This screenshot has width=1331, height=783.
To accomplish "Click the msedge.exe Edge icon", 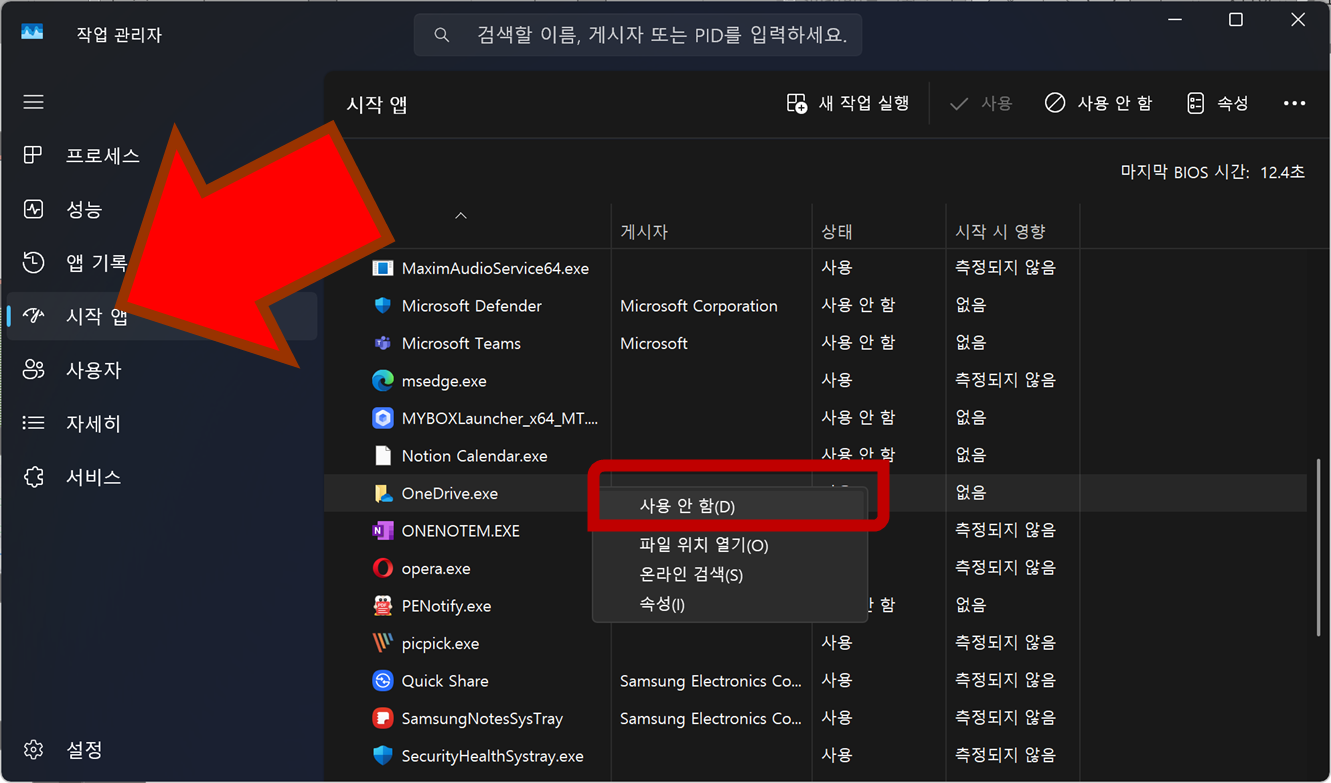I will pos(383,381).
